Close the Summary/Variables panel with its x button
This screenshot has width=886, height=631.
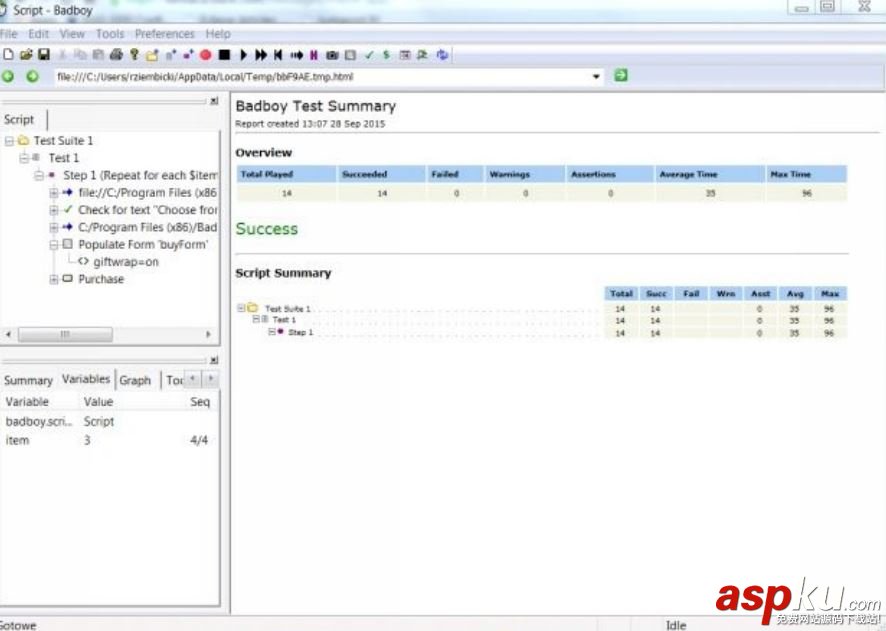coord(214,360)
